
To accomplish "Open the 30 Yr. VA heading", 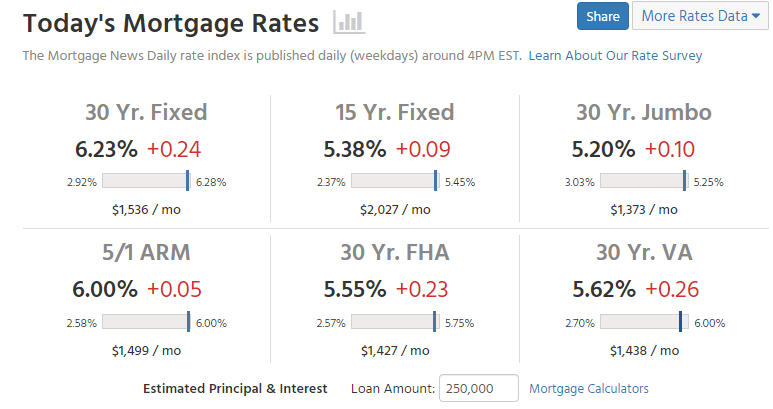I will pos(643,252).
